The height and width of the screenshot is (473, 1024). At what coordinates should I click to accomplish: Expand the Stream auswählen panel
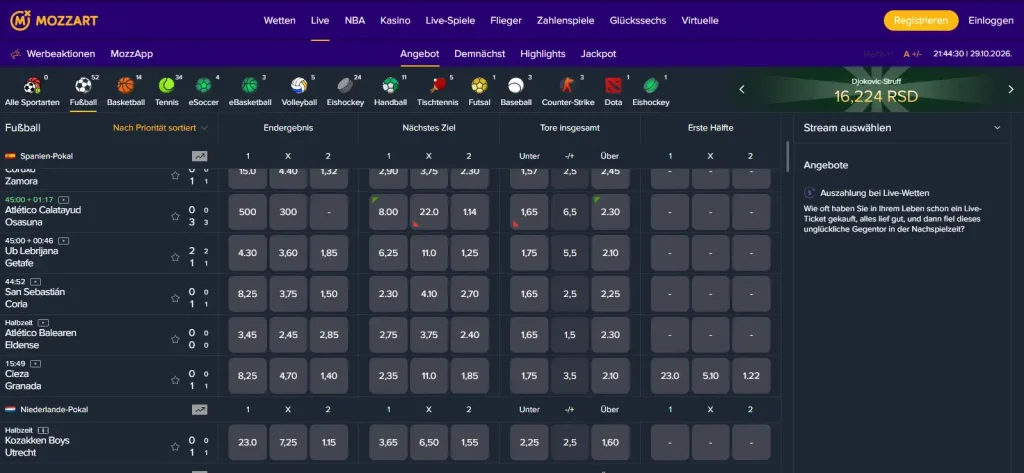pyautogui.click(x=997, y=128)
